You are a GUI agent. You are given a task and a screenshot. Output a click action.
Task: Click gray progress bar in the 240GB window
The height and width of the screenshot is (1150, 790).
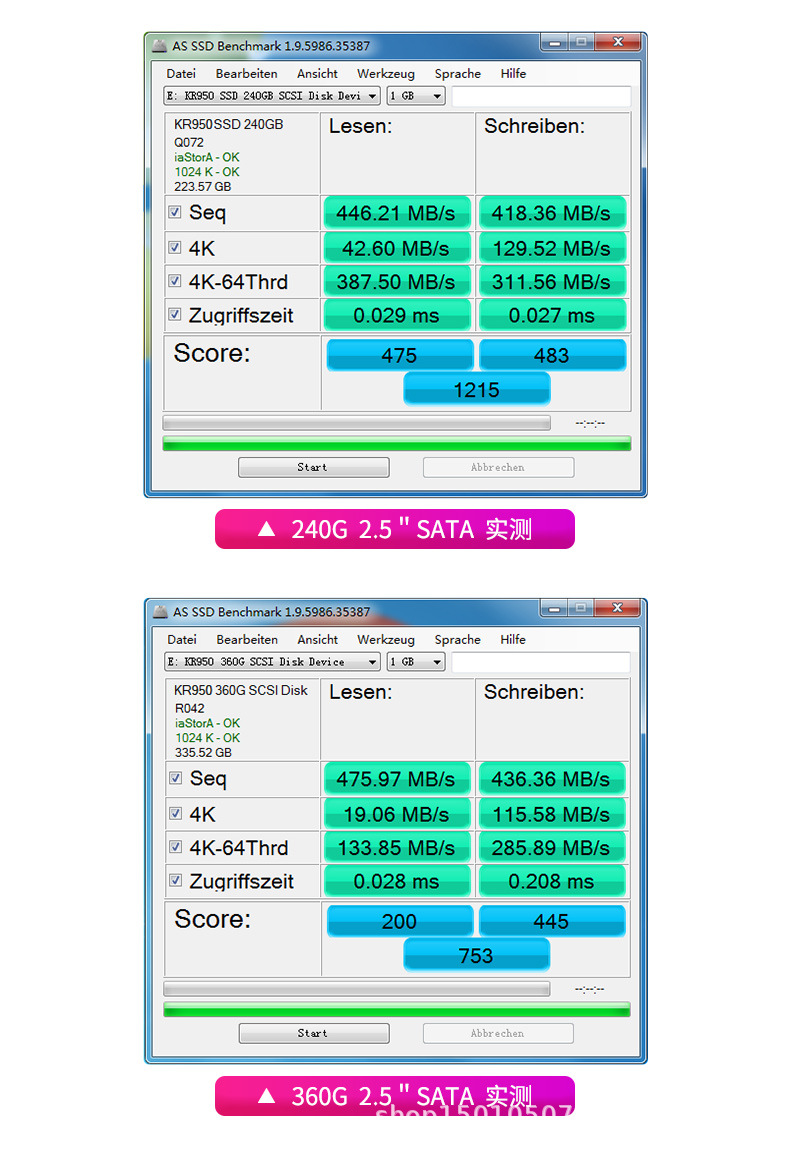click(356, 423)
